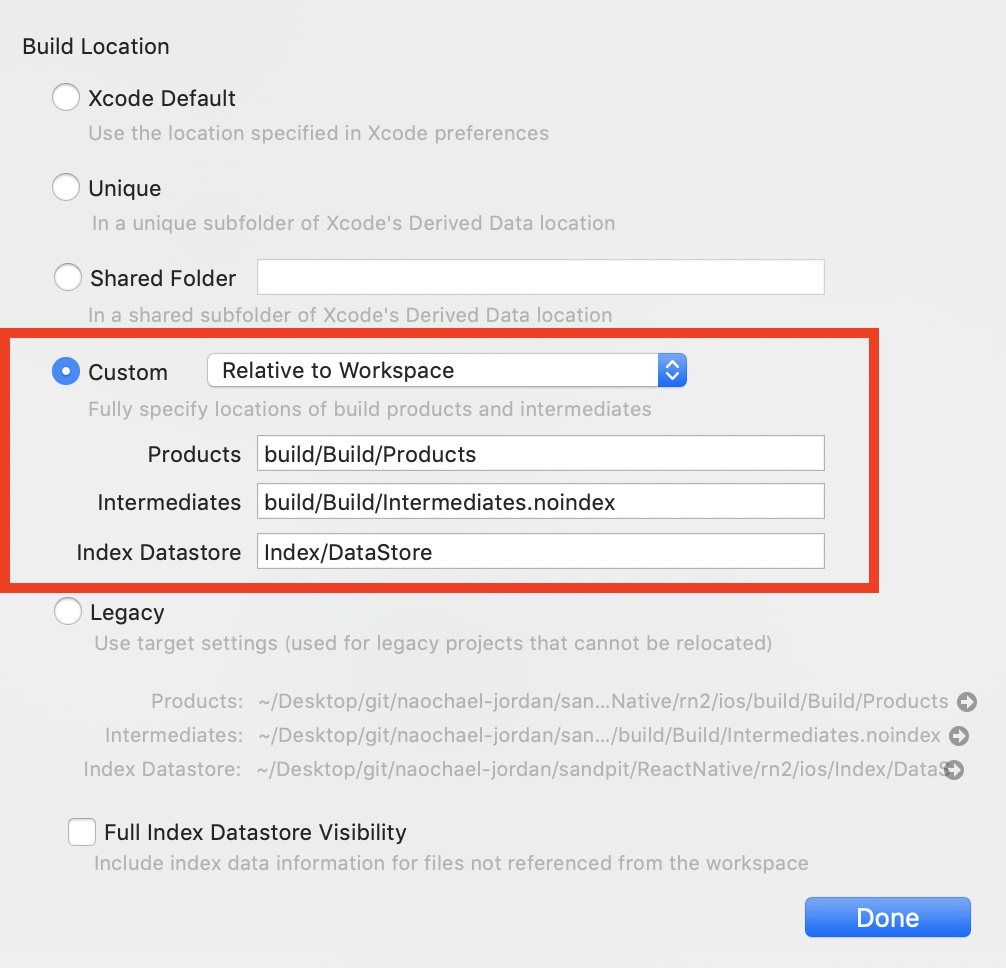Click the Build Location heading
The image size is (1006, 968).
96,47
